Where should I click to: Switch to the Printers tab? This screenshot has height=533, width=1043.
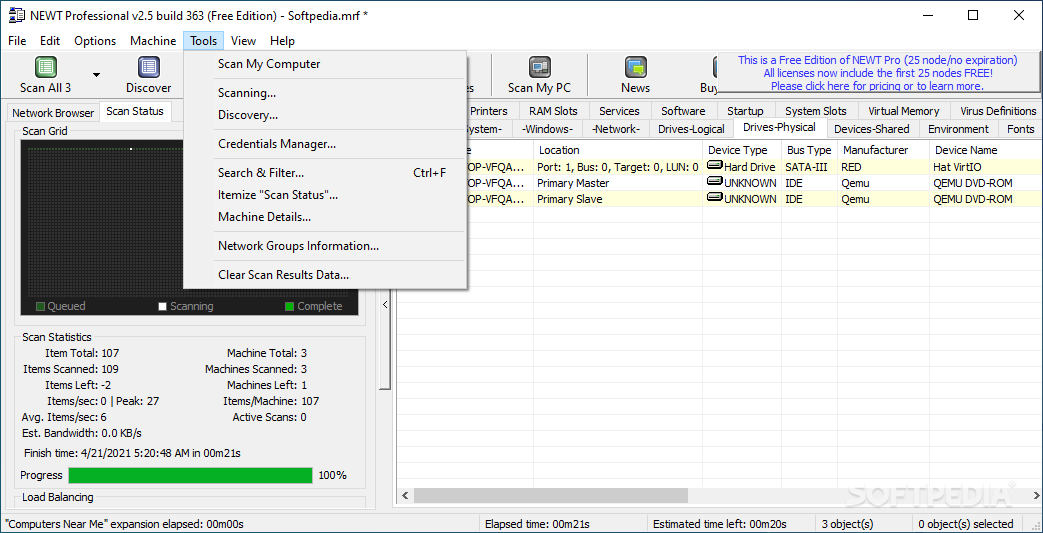pos(489,111)
